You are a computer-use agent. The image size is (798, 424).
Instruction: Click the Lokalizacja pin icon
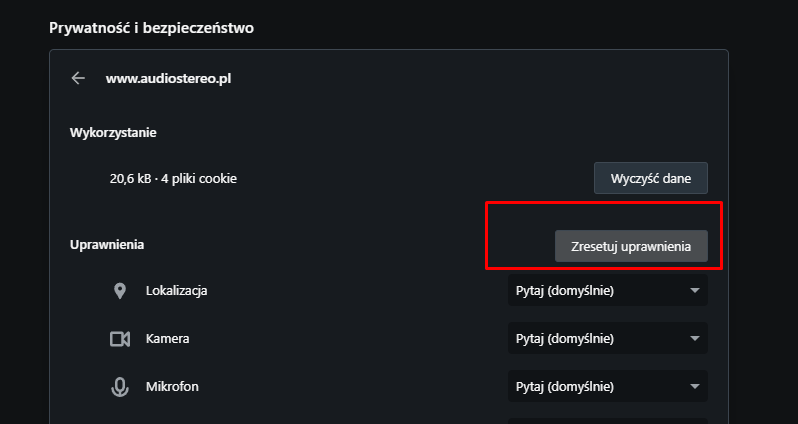tap(120, 291)
